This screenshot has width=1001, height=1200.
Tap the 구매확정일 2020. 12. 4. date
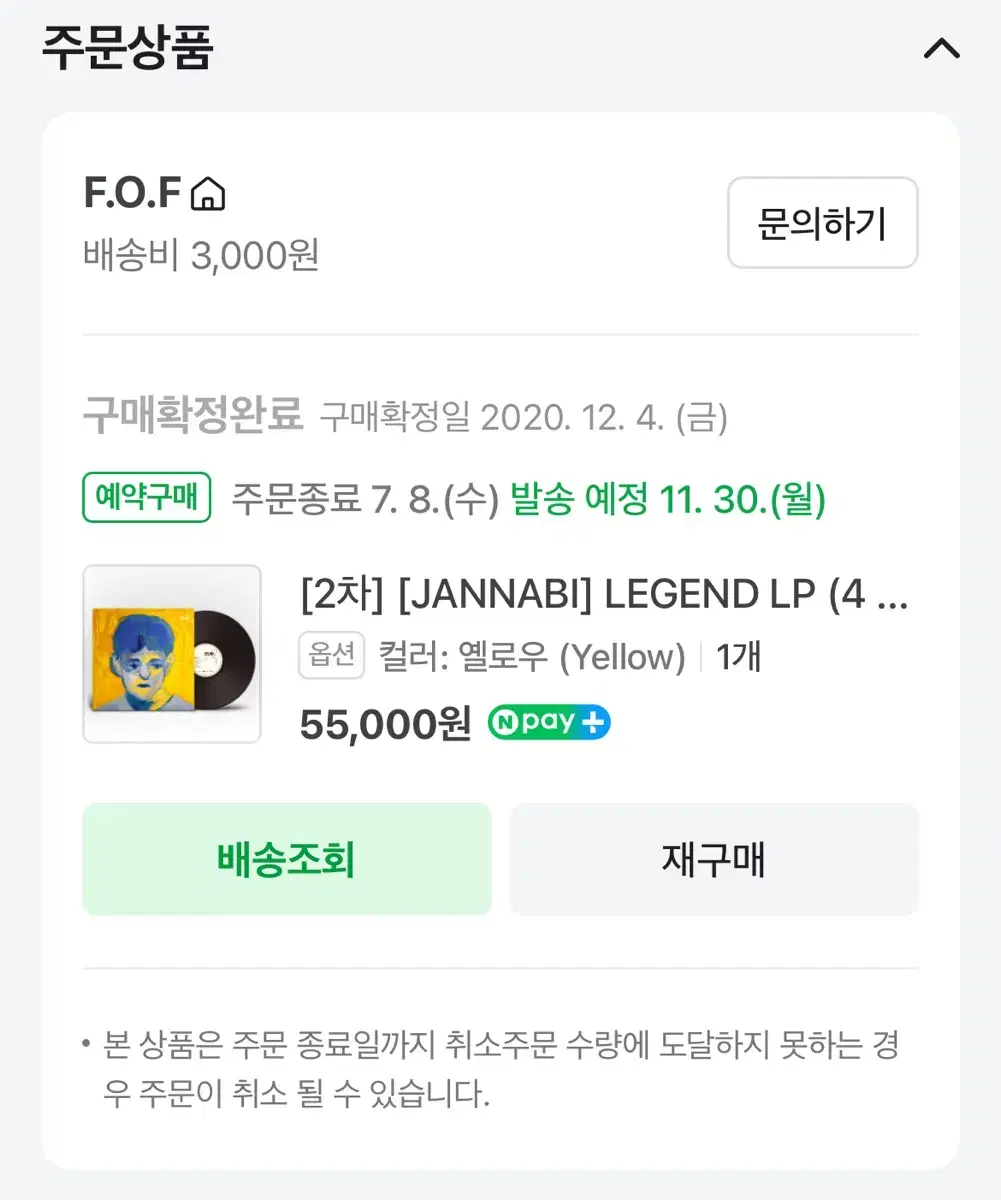523,417
